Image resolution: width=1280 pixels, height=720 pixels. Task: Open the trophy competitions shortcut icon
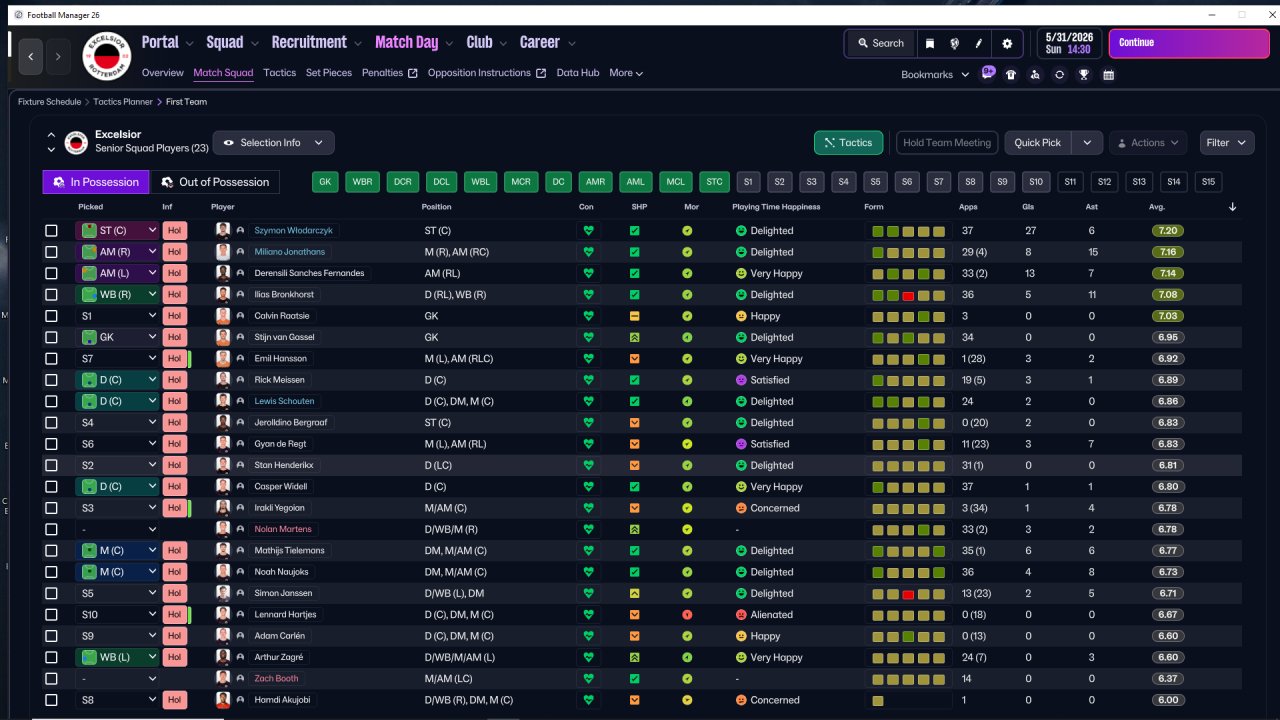click(1084, 74)
